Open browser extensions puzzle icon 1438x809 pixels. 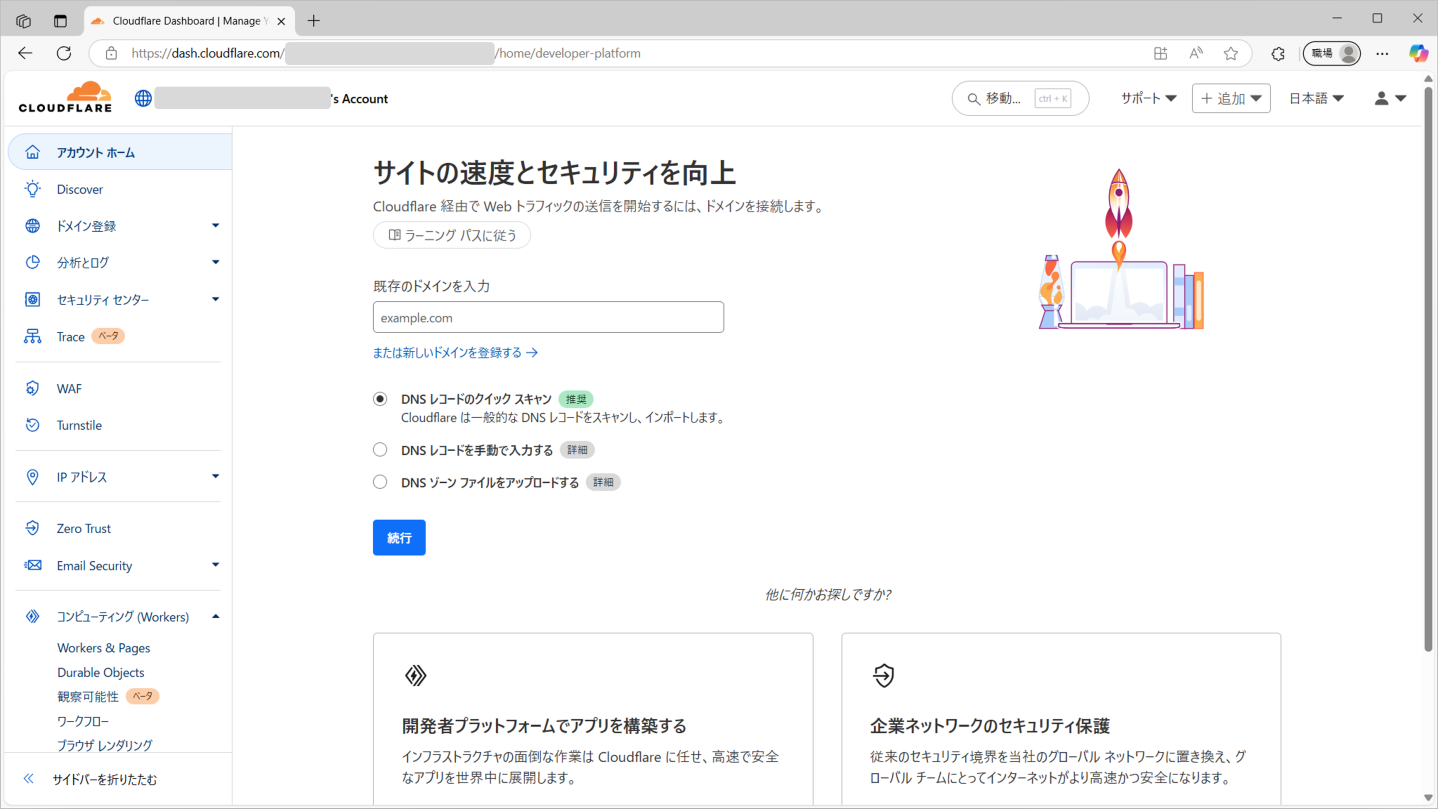tap(1277, 53)
